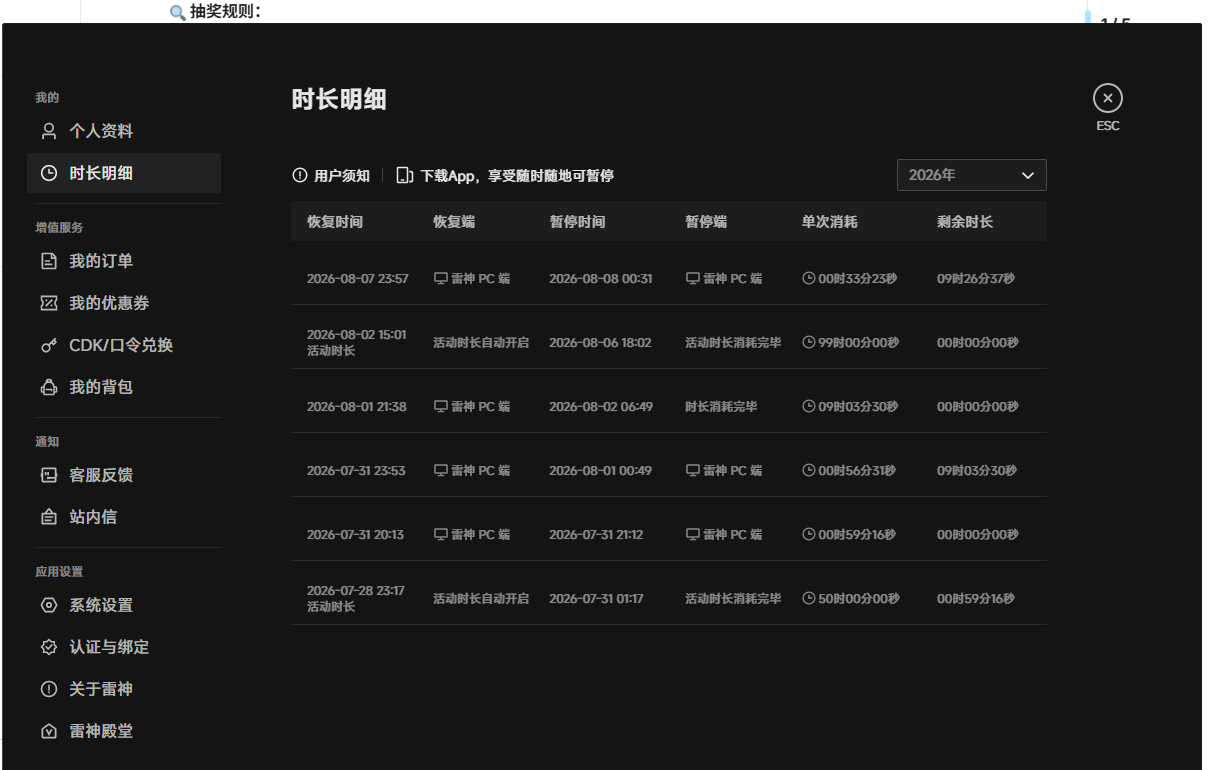Open 关于雷神 menu item
The width and height of the screenshot is (1216, 770).
(124, 689)
